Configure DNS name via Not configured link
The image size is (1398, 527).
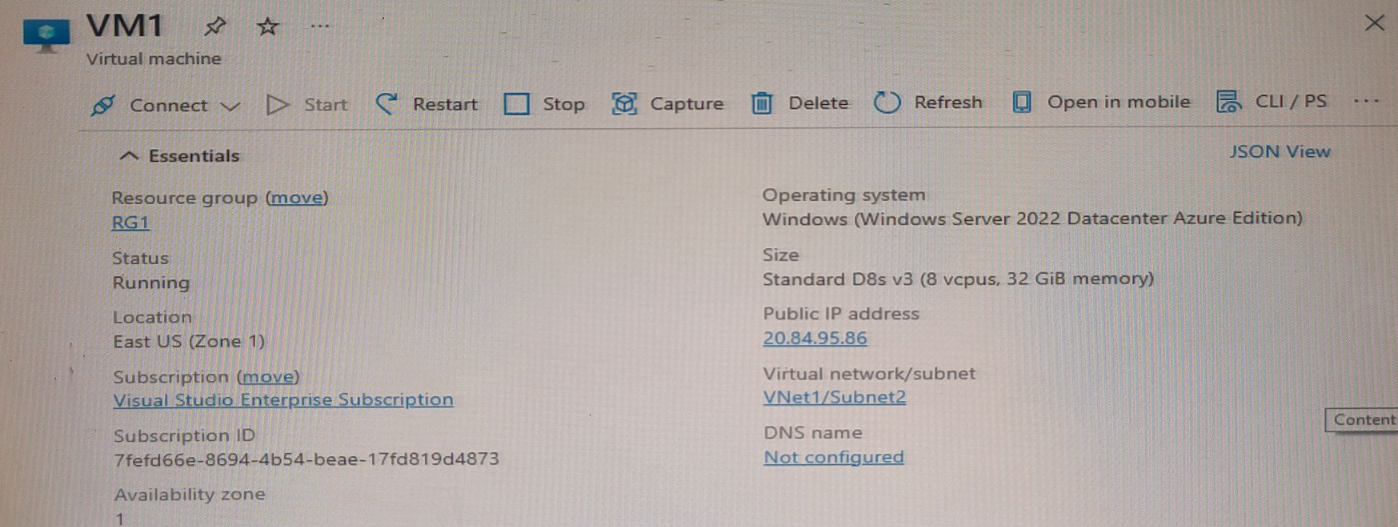(x=834, y=457)
